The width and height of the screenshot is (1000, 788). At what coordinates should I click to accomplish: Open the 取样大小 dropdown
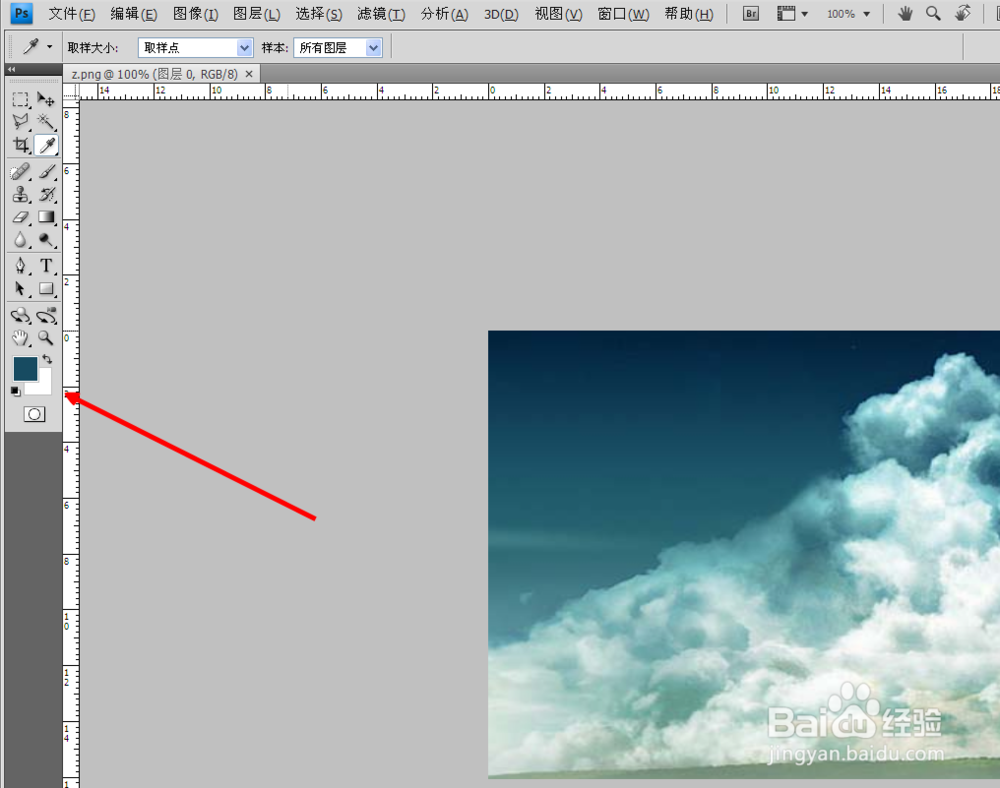[195, 48]
